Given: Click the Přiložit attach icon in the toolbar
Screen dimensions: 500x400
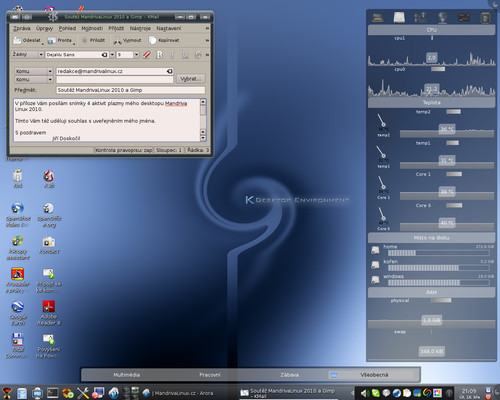Looking at the screenshot, I should [84, 41].
